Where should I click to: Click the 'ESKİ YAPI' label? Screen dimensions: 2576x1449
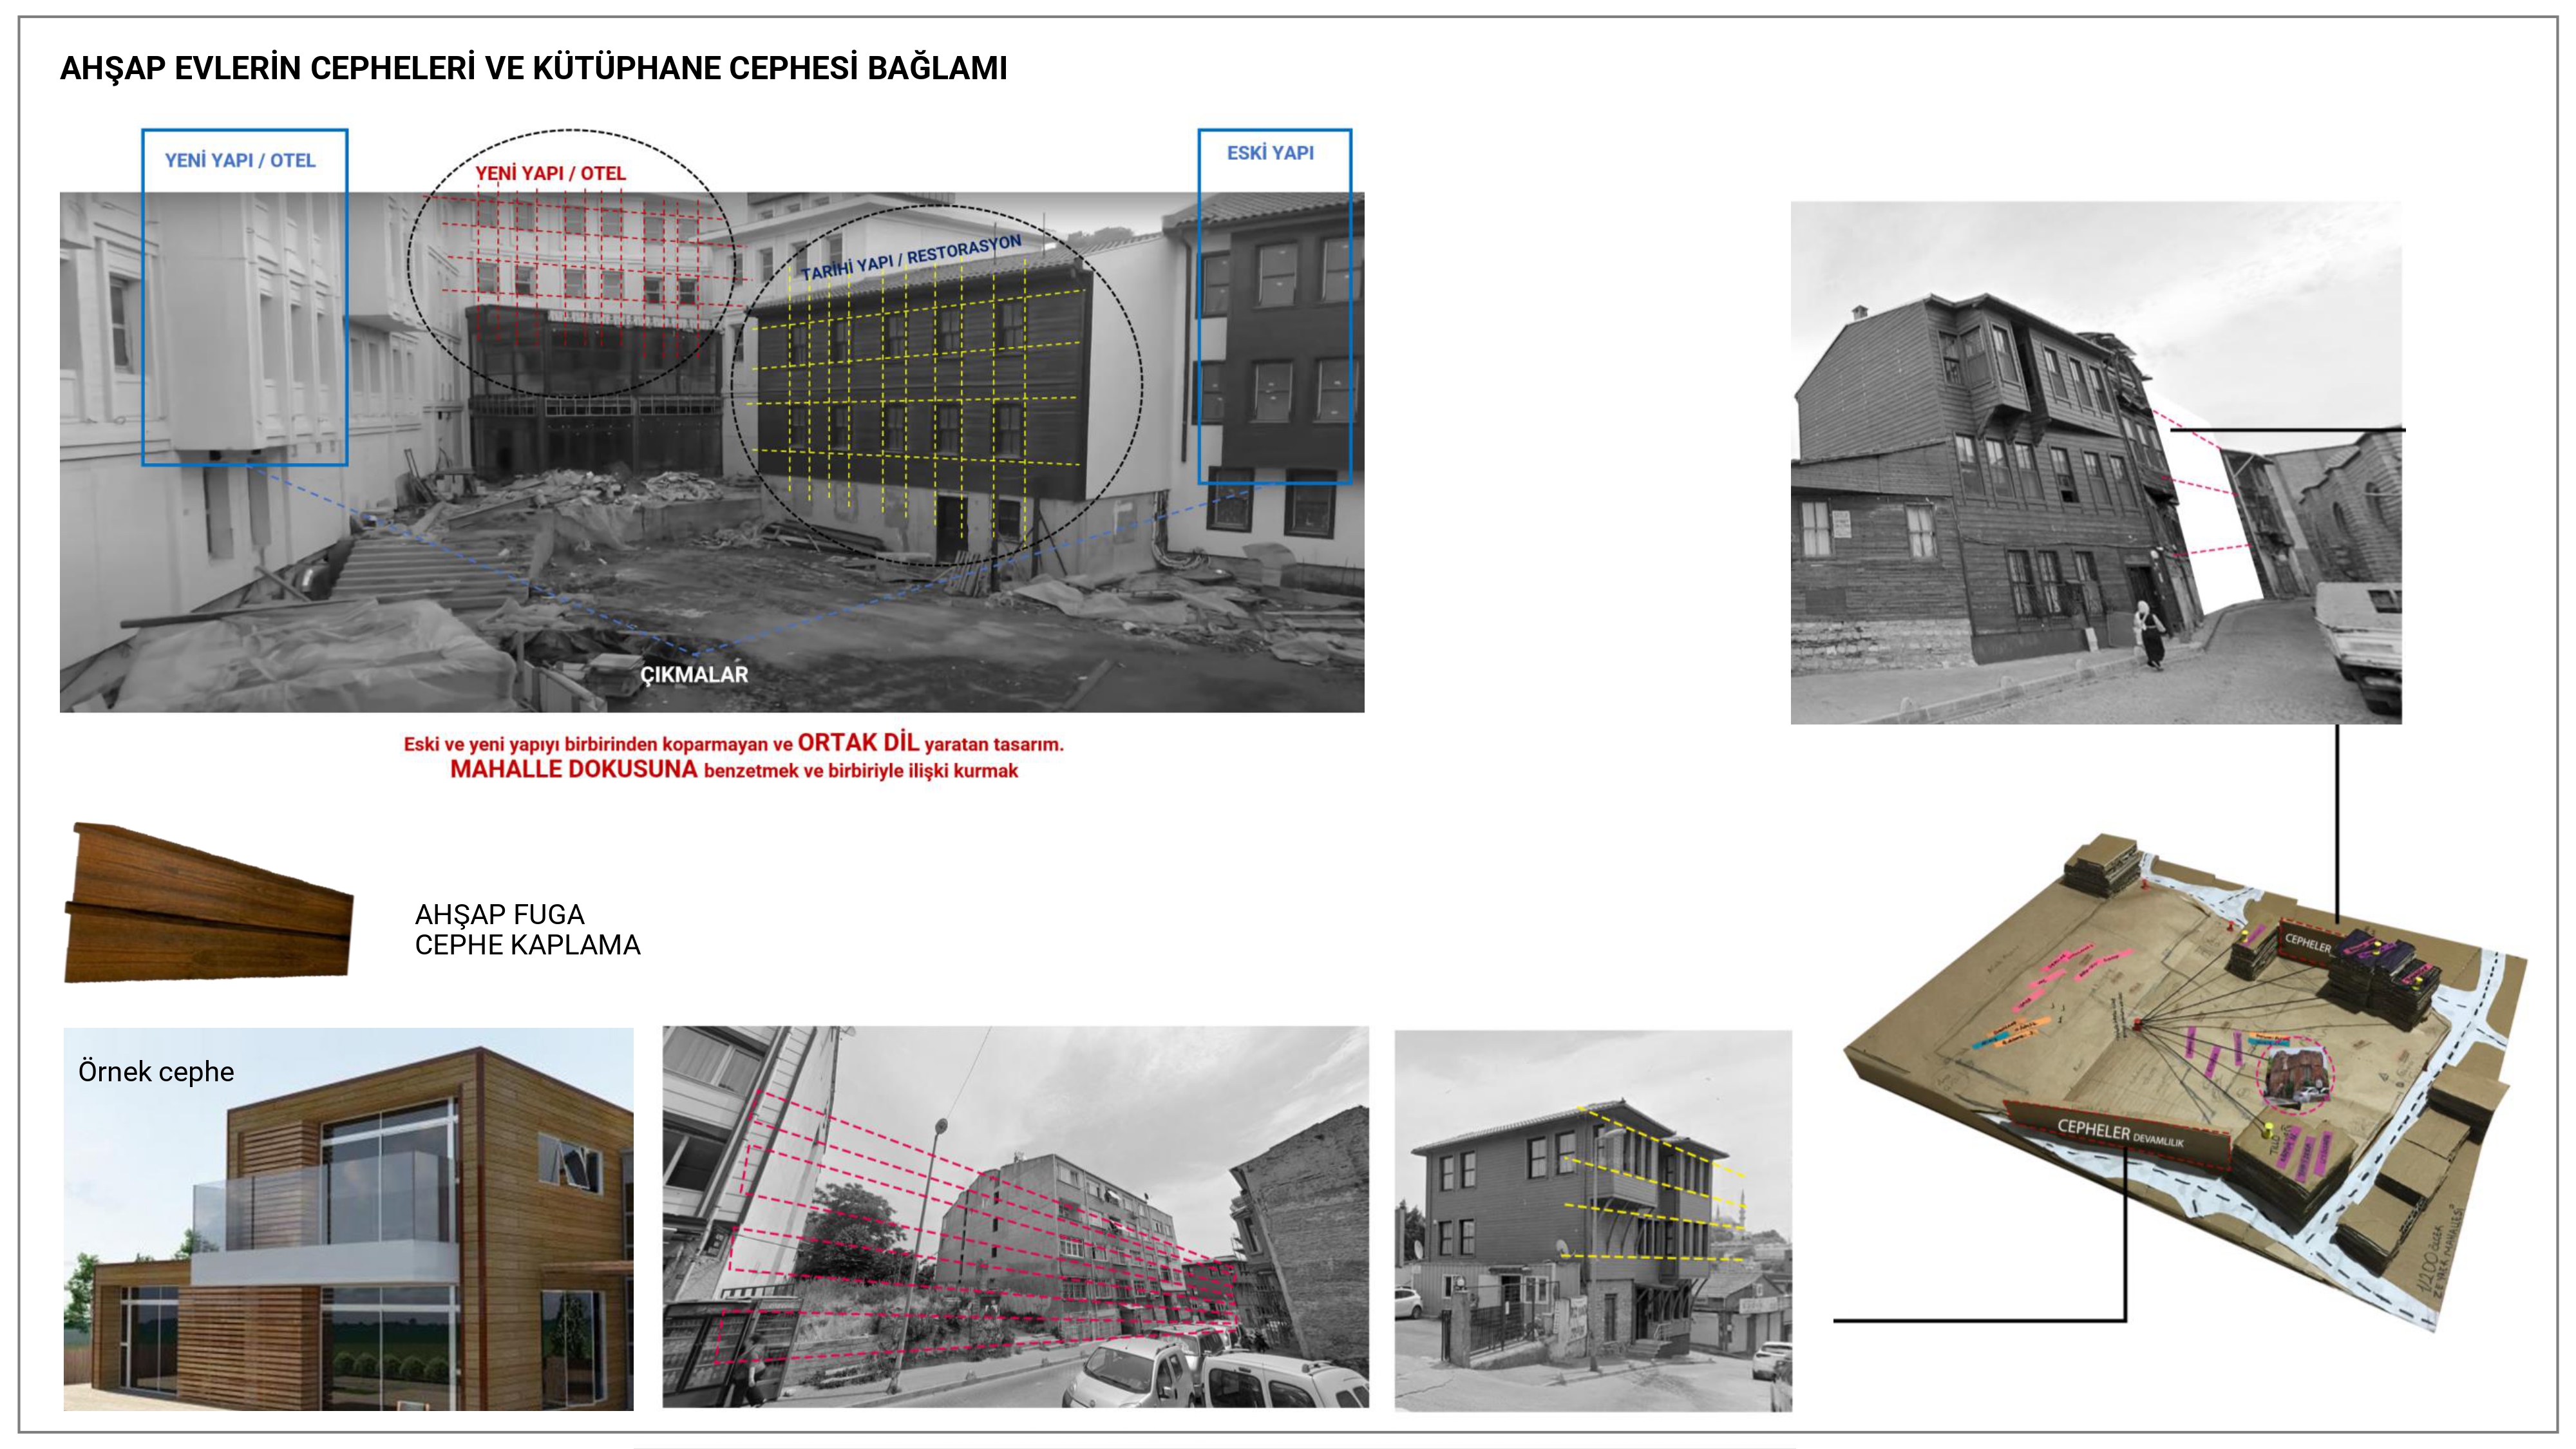pos(1270,153)
